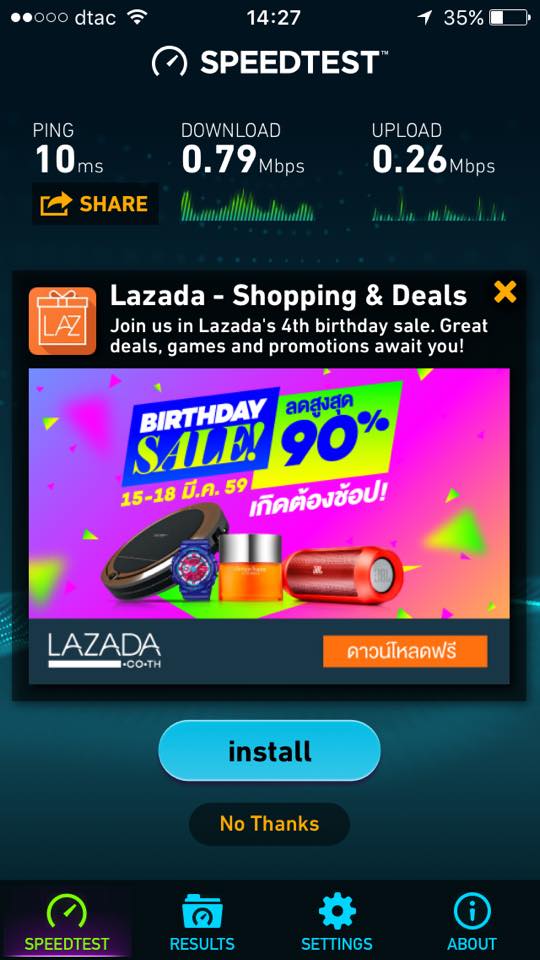540x960 pixels.
Task: Tap the Wi-Fi status icon
Action: [137, 17]
